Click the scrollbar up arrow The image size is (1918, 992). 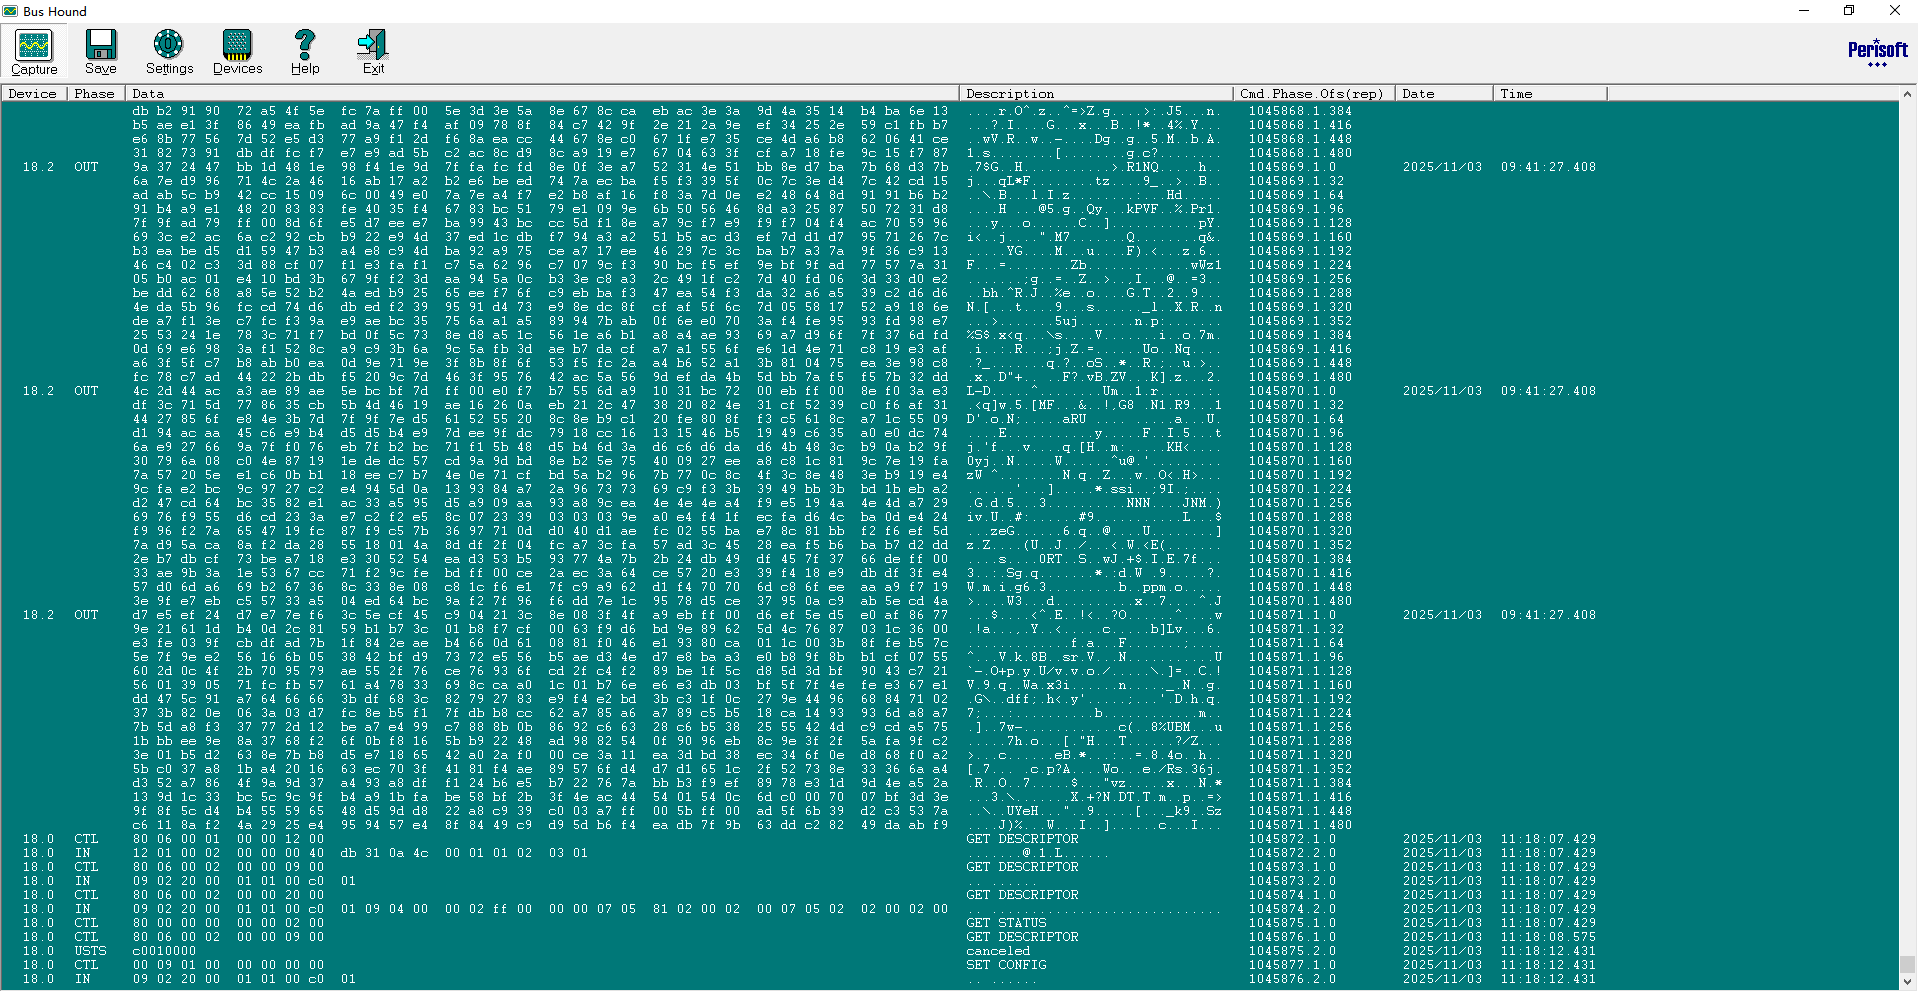1908,94
